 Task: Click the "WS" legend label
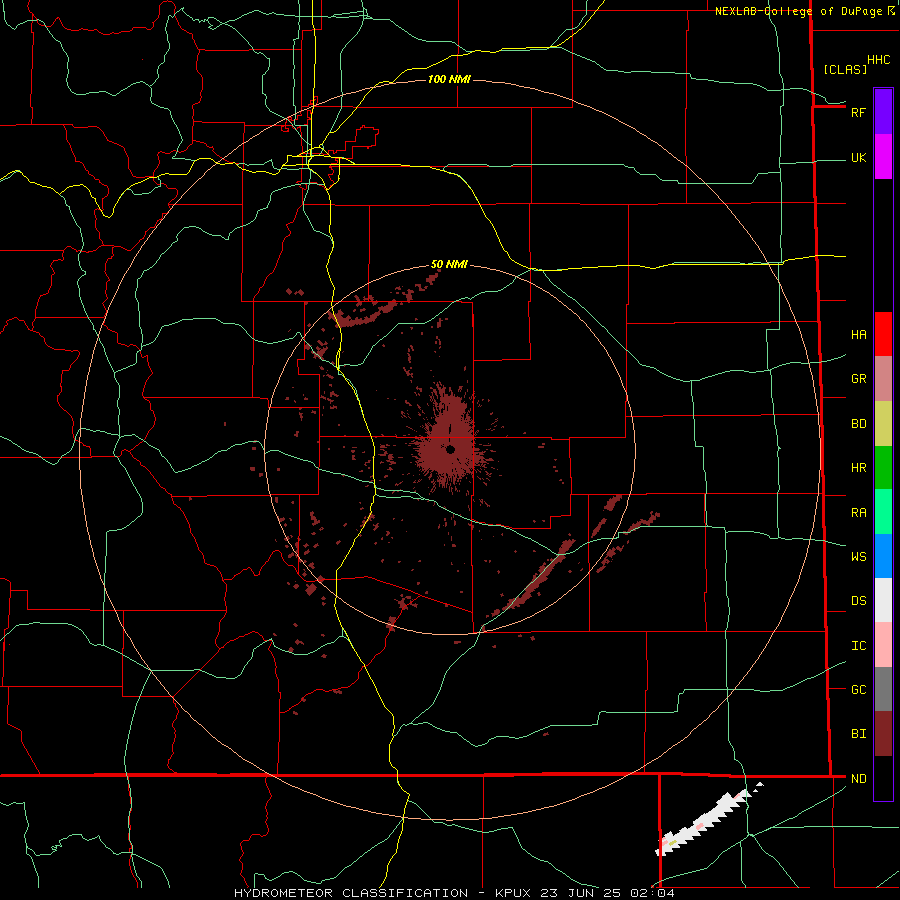[858, 556]
